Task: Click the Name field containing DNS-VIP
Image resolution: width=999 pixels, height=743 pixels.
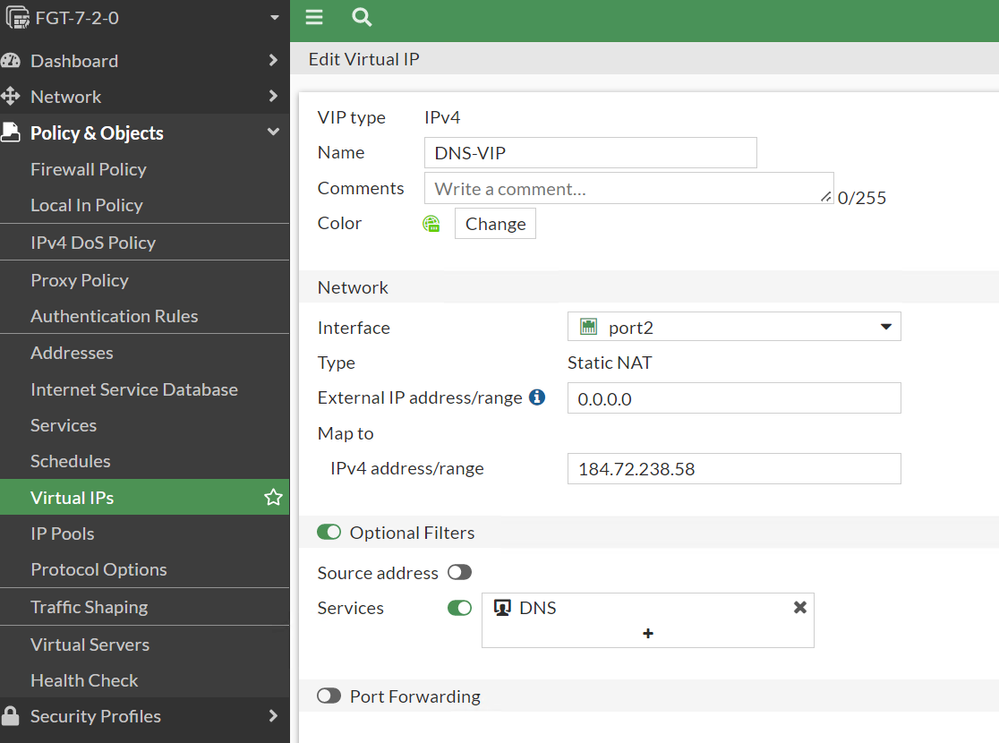Action: [590, 153]
